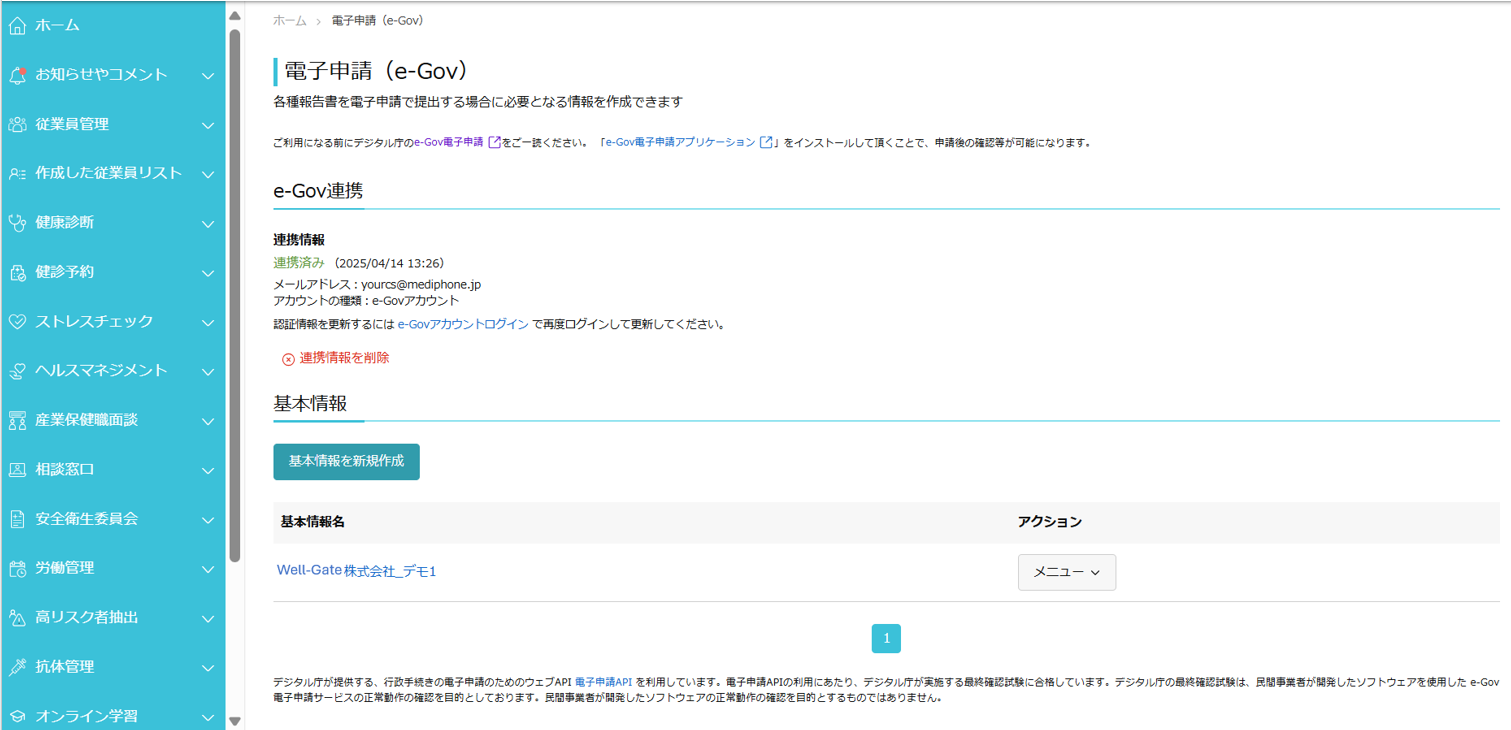1511x730 pixels.
Task: Expand 産業保健職面談 chevron
Action: [x=208, y=421]
